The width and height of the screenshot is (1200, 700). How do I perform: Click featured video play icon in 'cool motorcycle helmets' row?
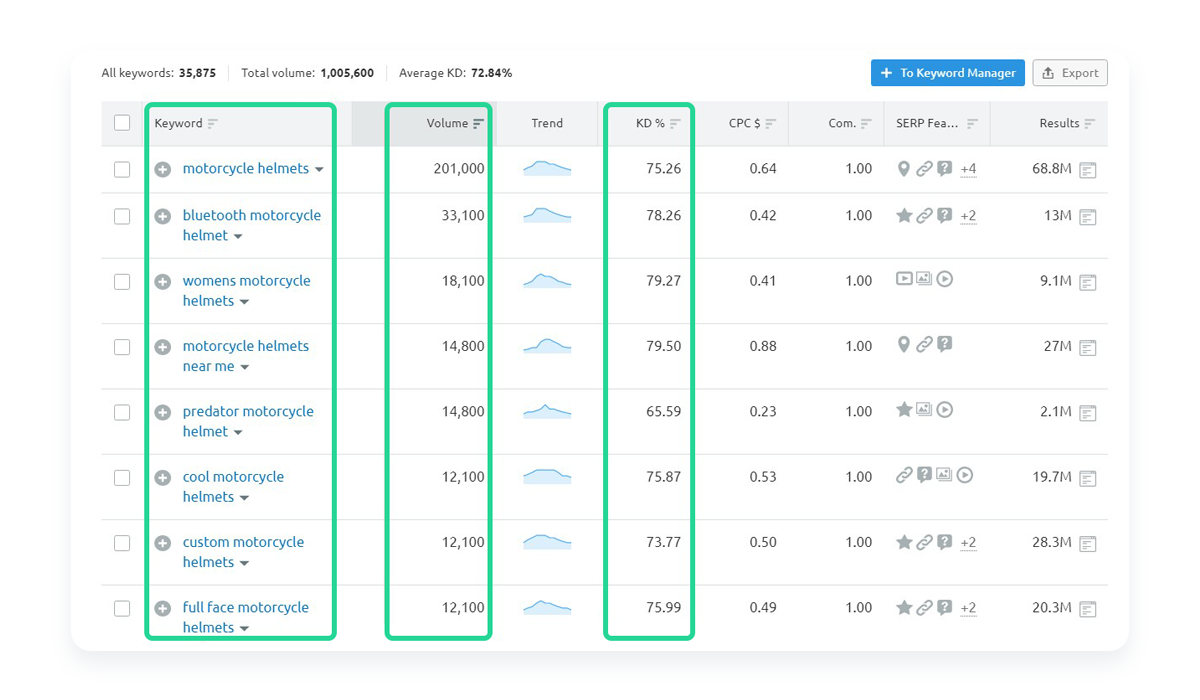(x=965, y=475)
